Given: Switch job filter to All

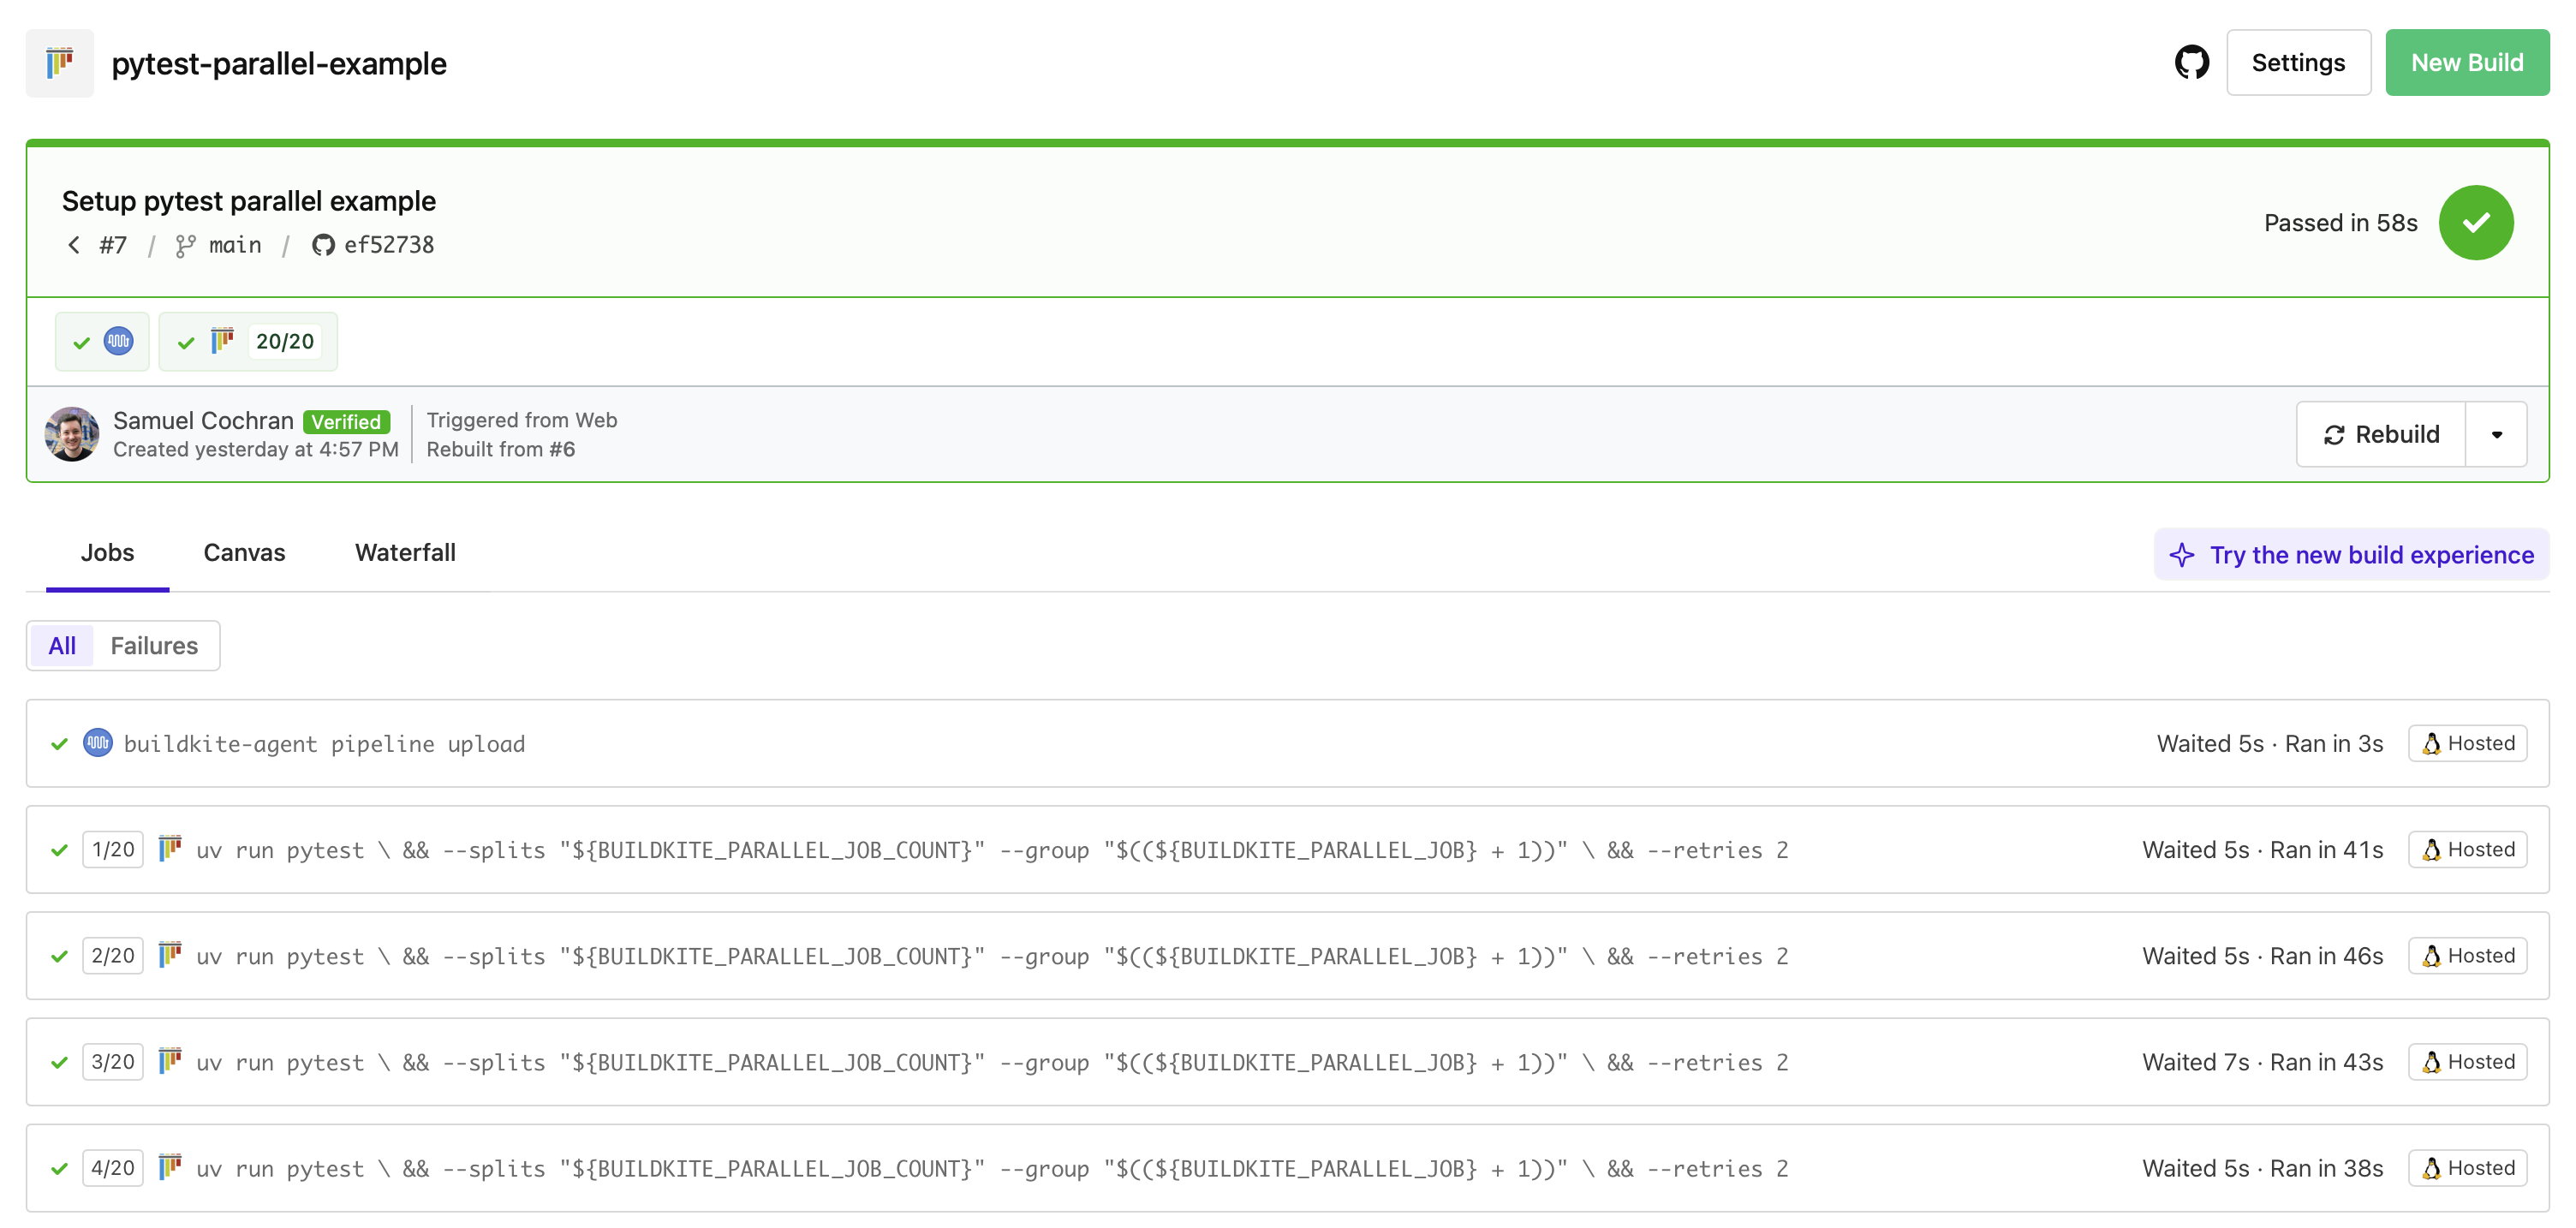Looking at the screenshot, I should [x=62, y=646].
